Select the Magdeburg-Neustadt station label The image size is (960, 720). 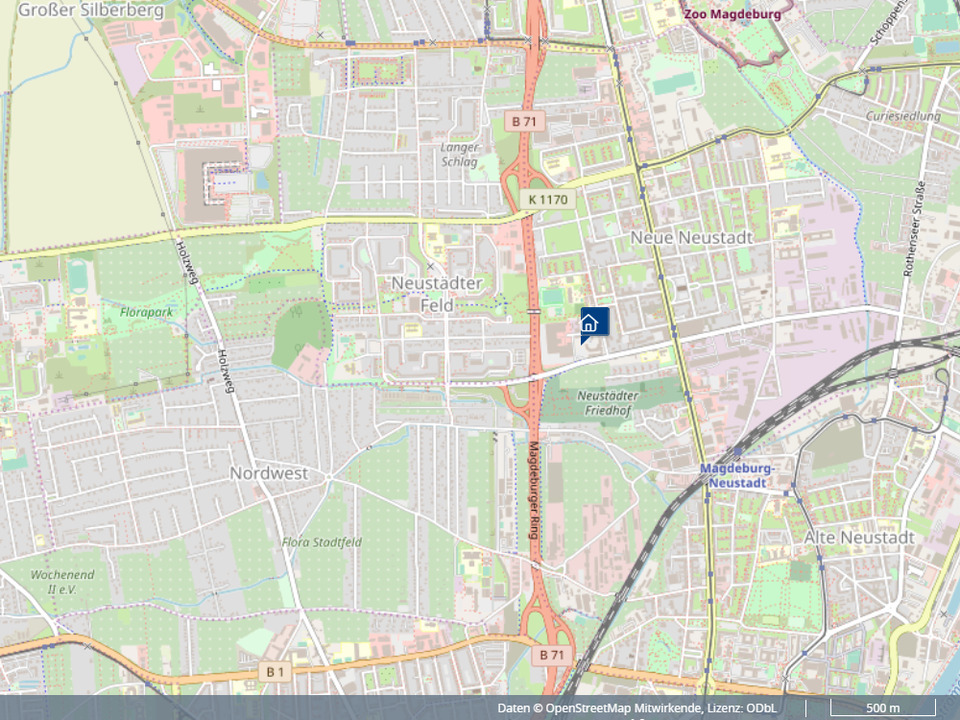[737, 476]
